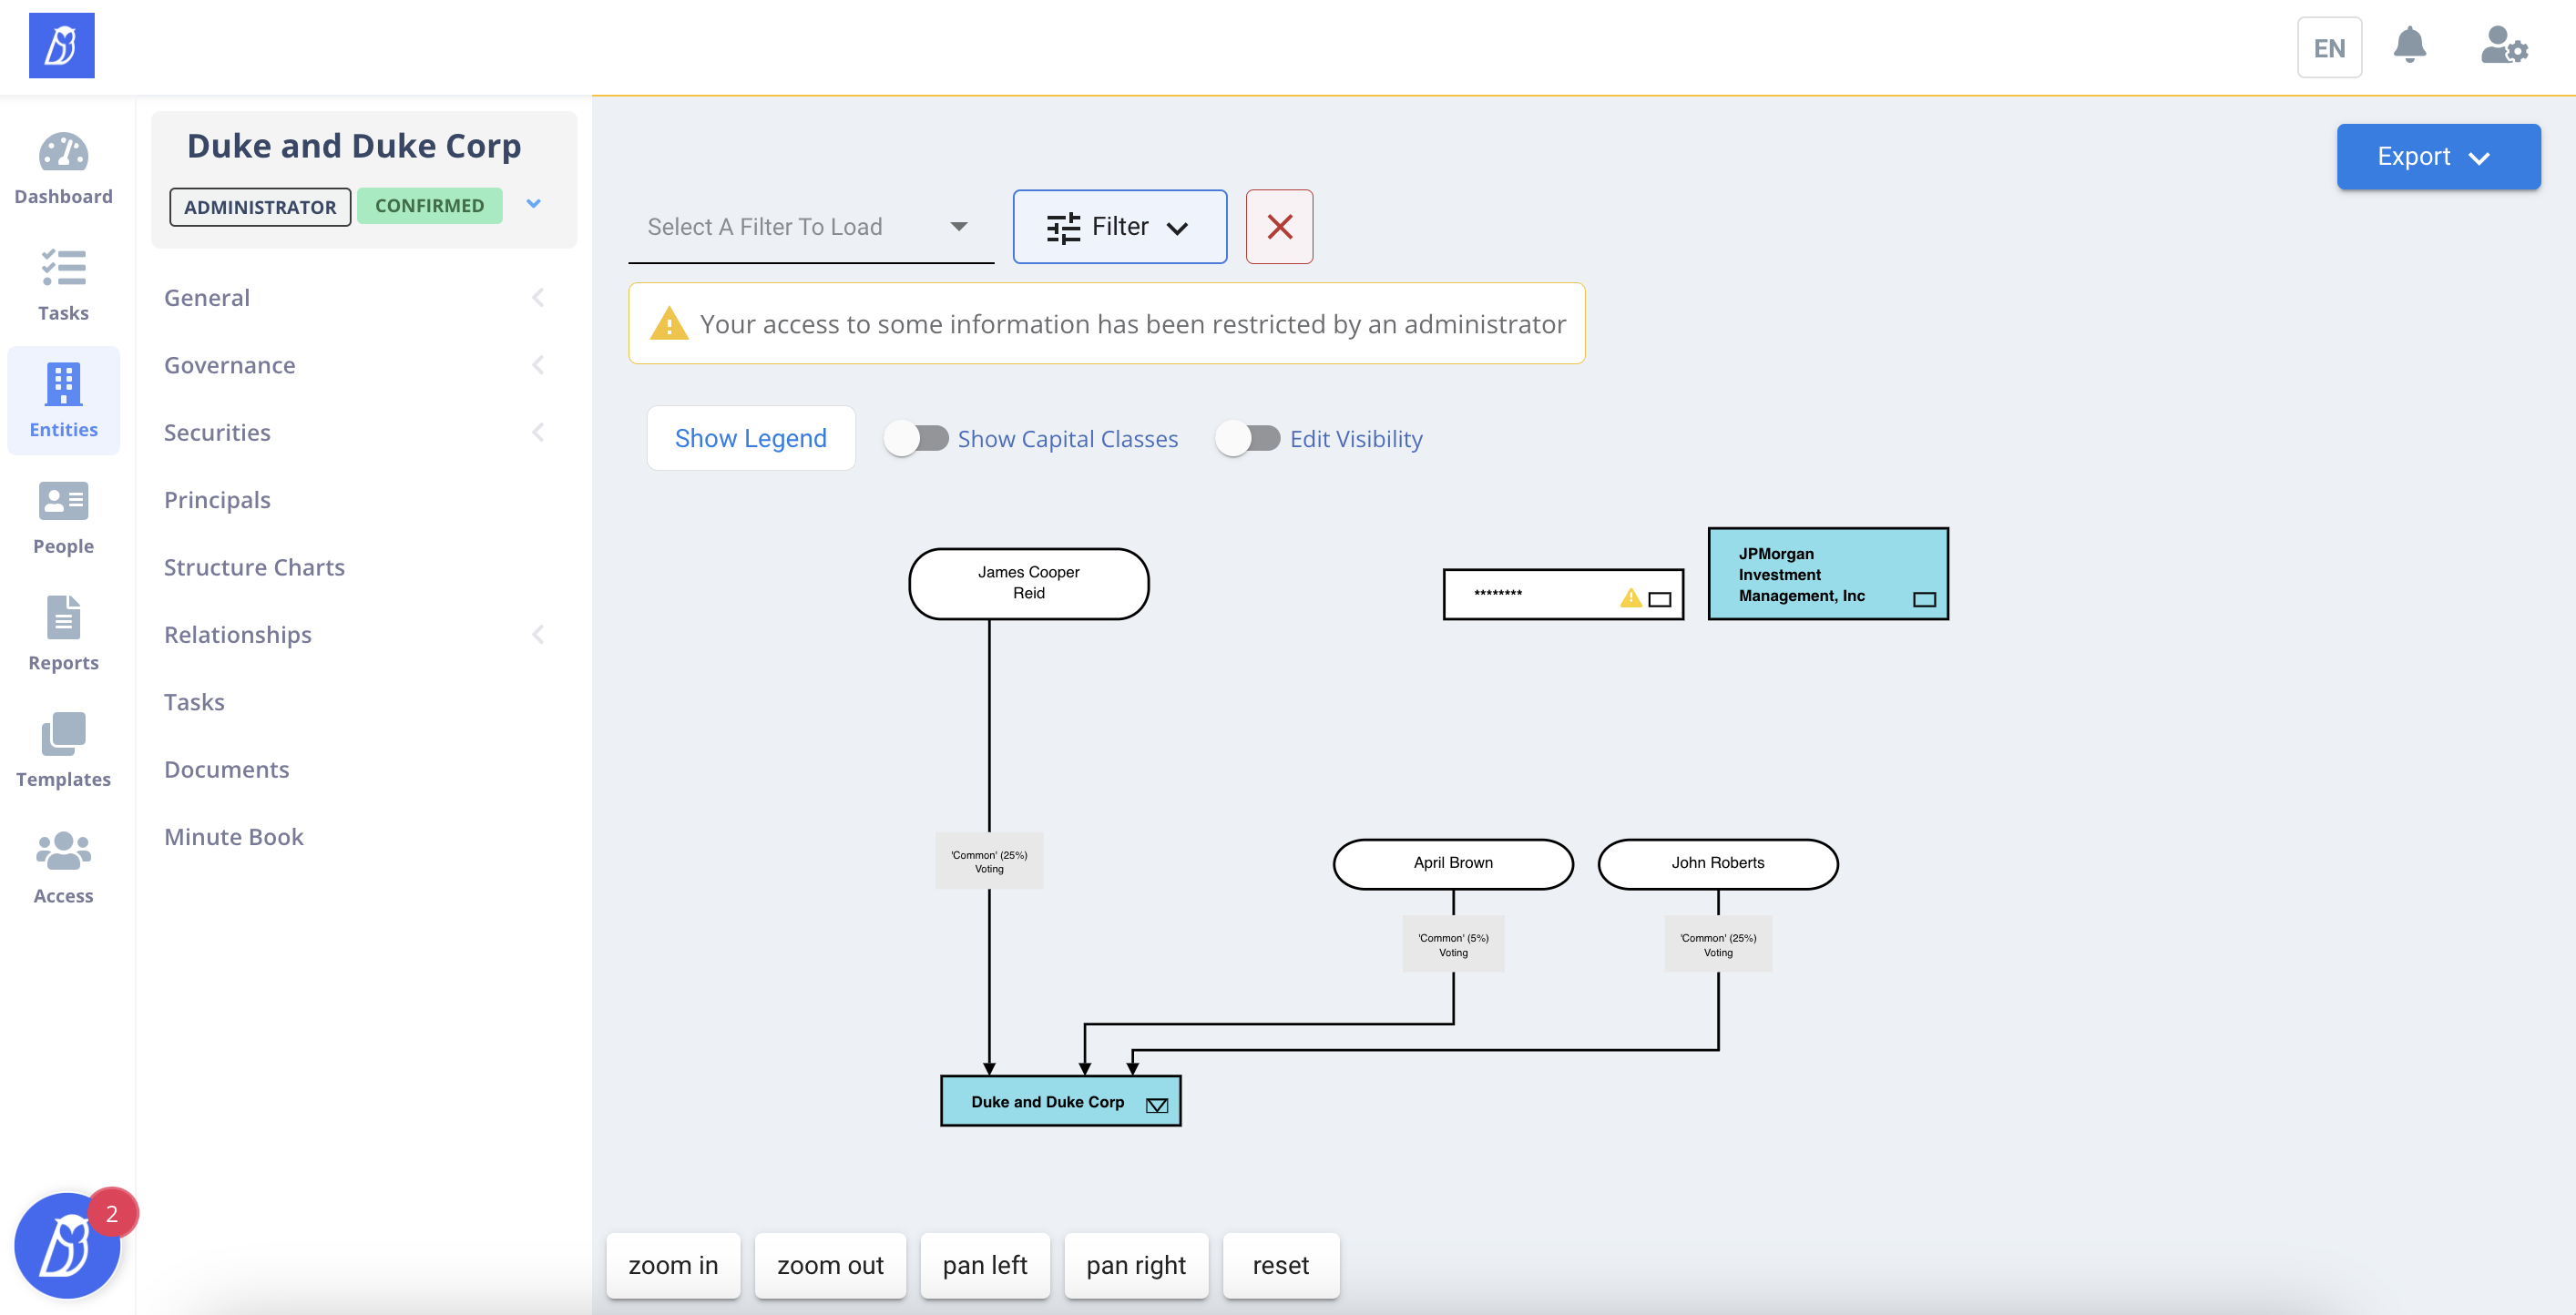
Task: Open the Structure Charts section
Action: [254, 567]
